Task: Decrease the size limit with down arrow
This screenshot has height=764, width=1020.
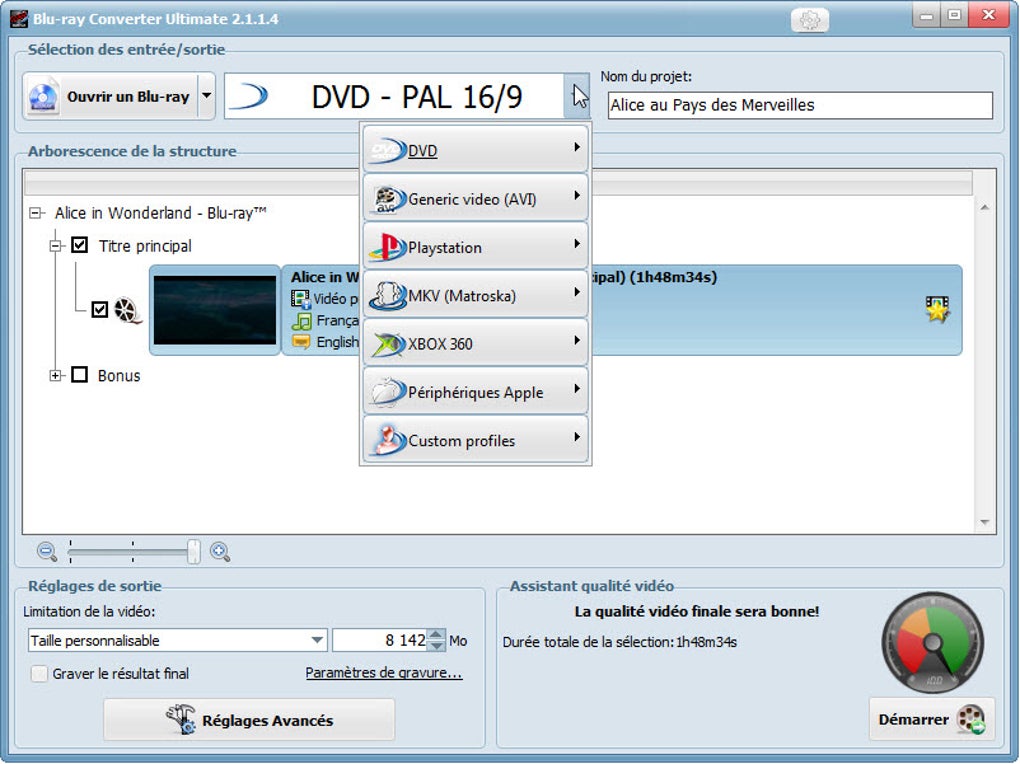Action: pyautogui.click(x=437, y=646)
